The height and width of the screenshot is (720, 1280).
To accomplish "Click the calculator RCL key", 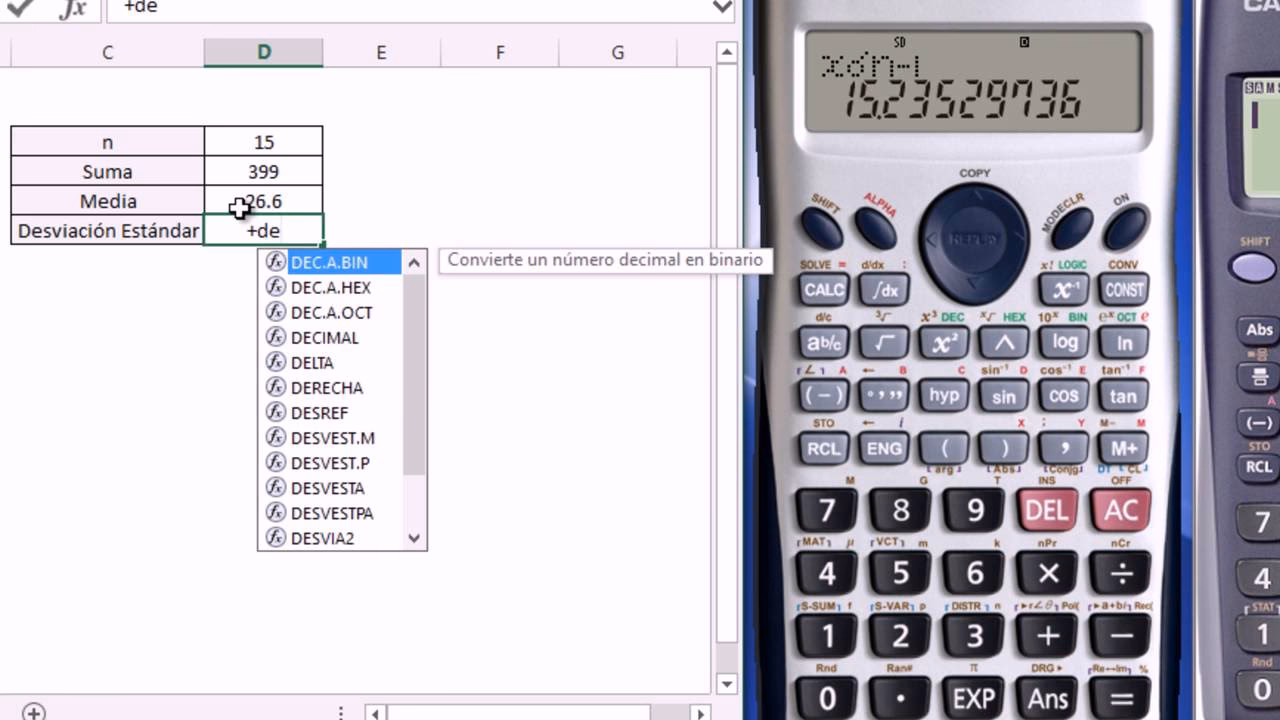I will point(824,448).
